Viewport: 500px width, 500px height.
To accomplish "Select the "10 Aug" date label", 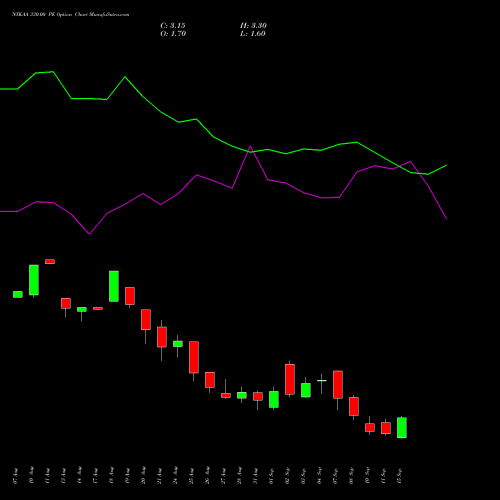I will 31,476.
